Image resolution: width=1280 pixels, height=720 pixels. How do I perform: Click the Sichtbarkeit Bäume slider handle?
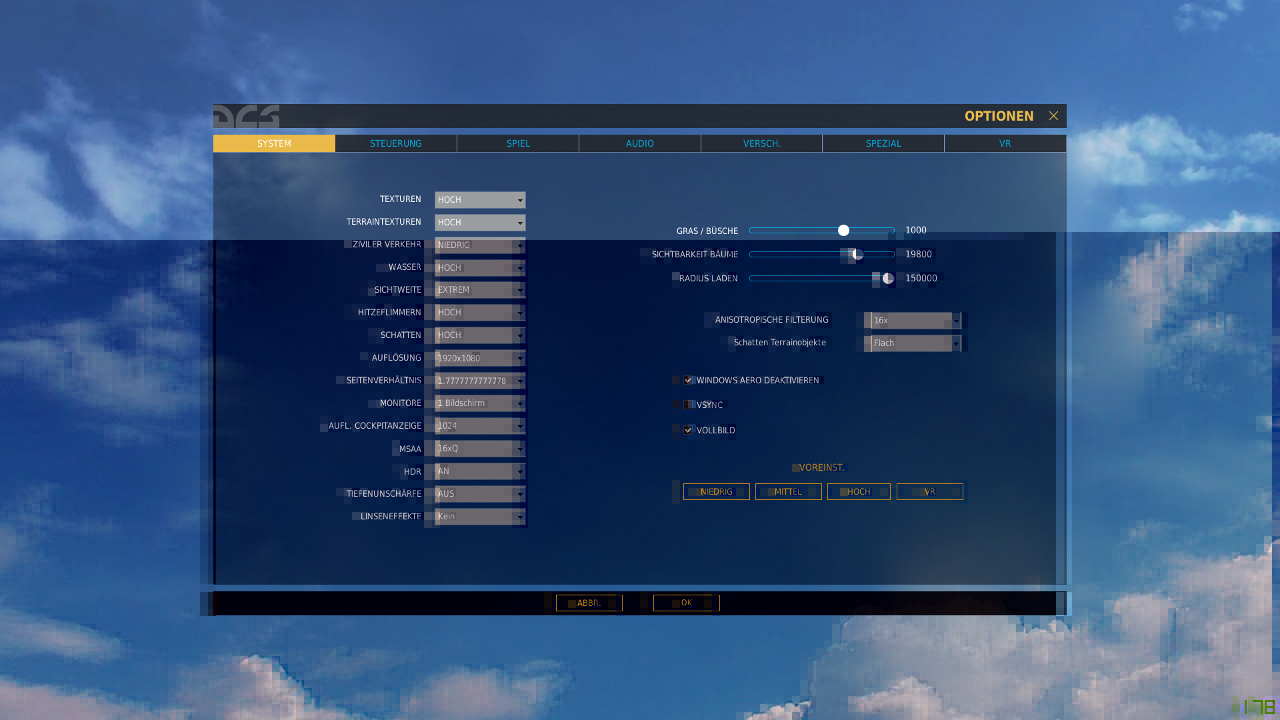(857, 254)
